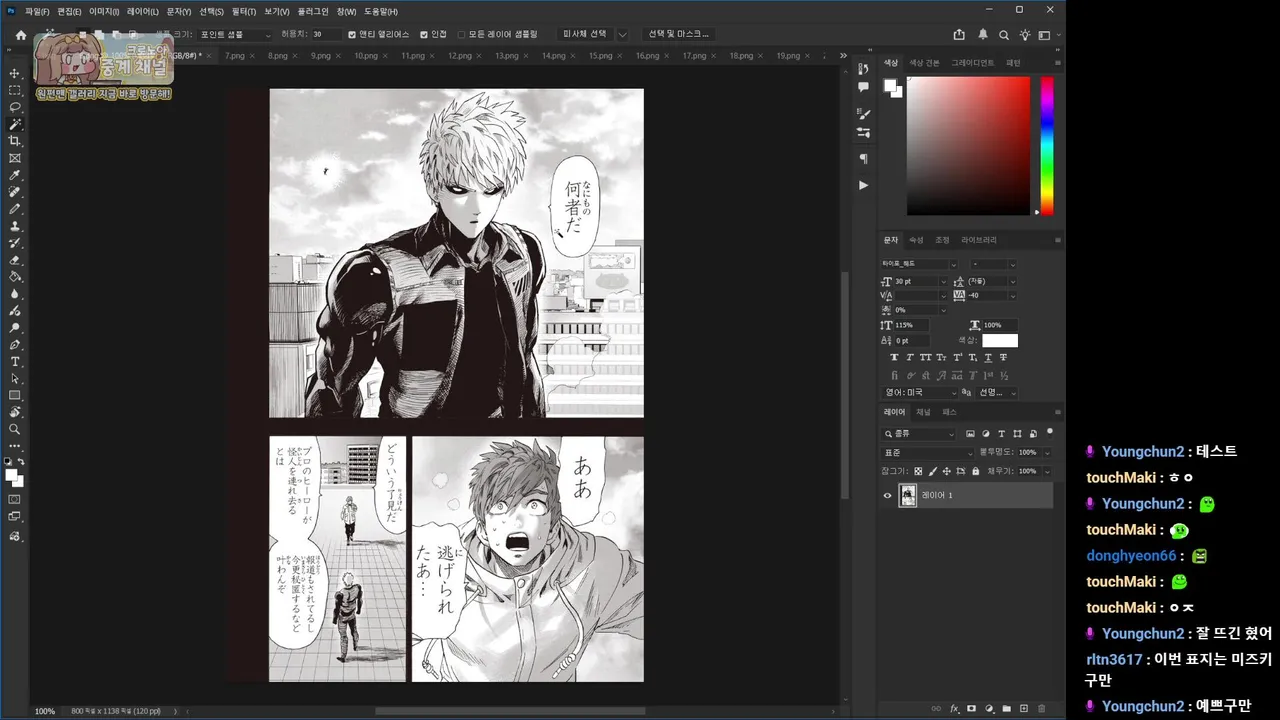The height and width of the screenshot is (720, 1280).
Task: Hide 레이어 1 with eye icon
Action: [x=887, y=495]
